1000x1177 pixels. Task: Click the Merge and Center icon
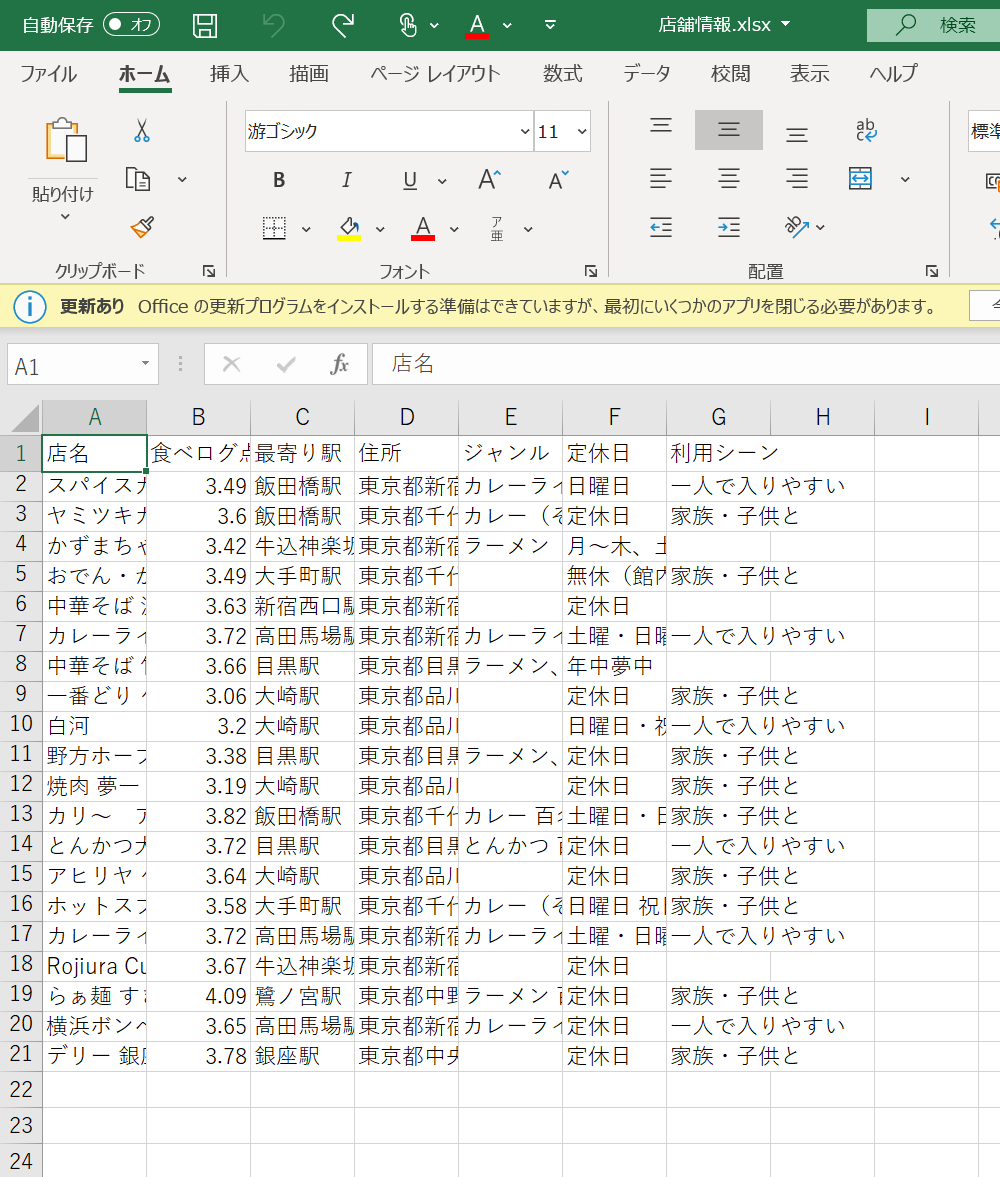coord(860,179)
